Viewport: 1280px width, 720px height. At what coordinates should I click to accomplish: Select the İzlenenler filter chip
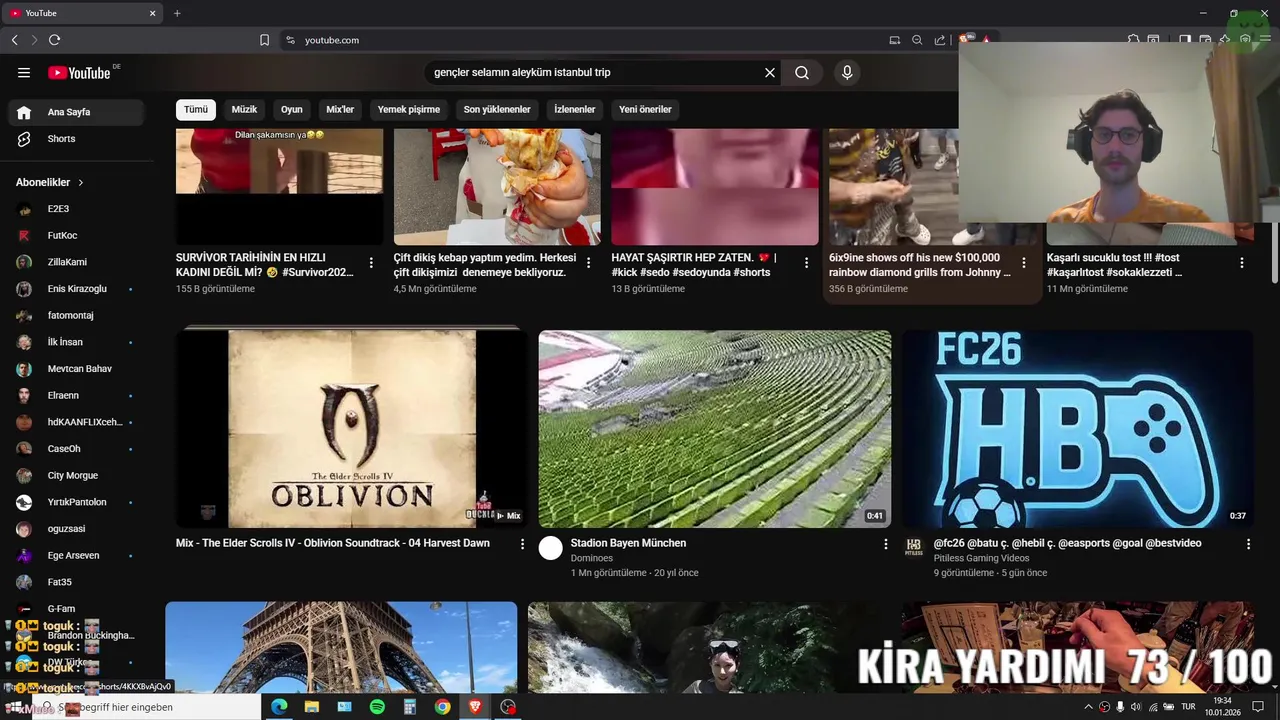(575, 109)
